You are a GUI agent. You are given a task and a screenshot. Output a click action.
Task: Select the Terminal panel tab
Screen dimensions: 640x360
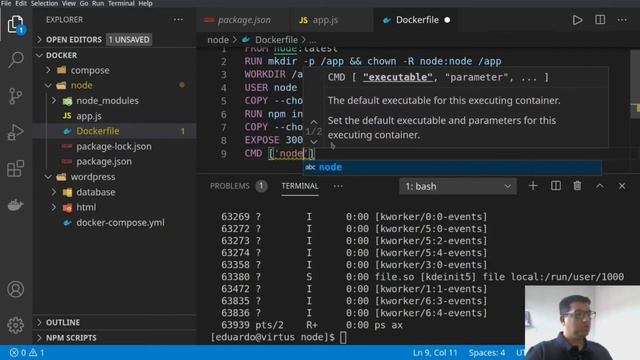tap(300, 186)
